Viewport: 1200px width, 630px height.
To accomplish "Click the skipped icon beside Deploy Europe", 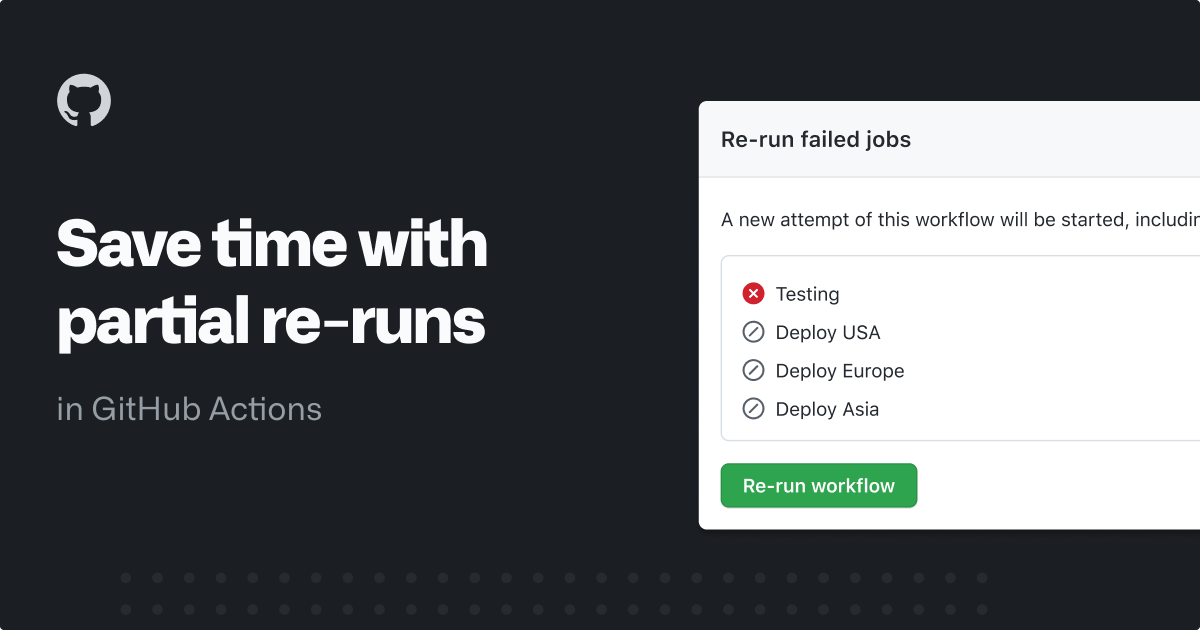I will pos(753,371).
